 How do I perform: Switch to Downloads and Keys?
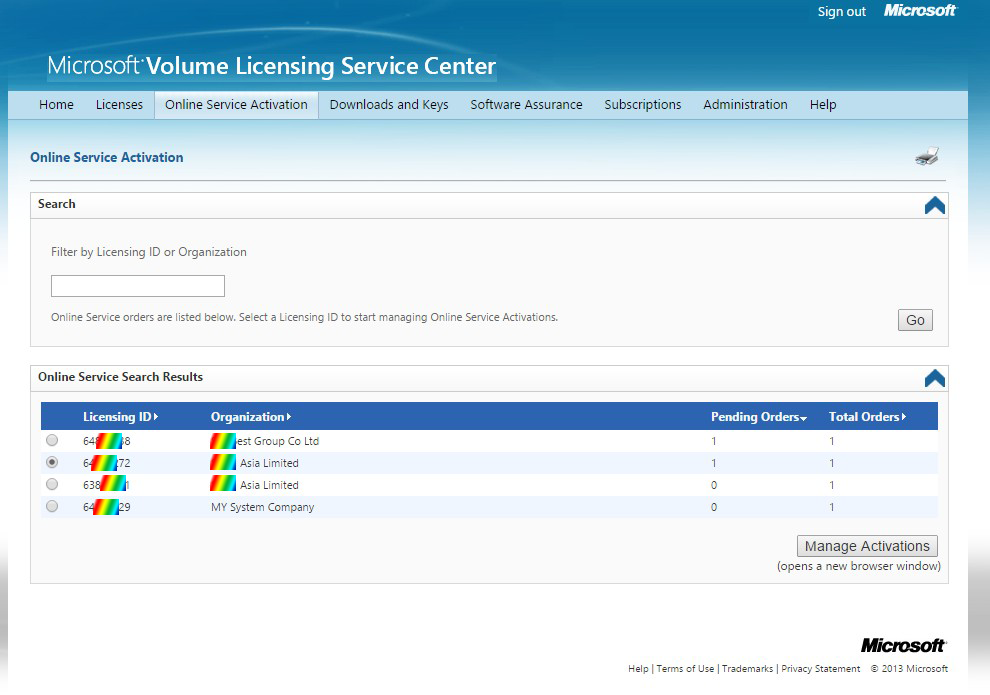click(x=389, y=105)
